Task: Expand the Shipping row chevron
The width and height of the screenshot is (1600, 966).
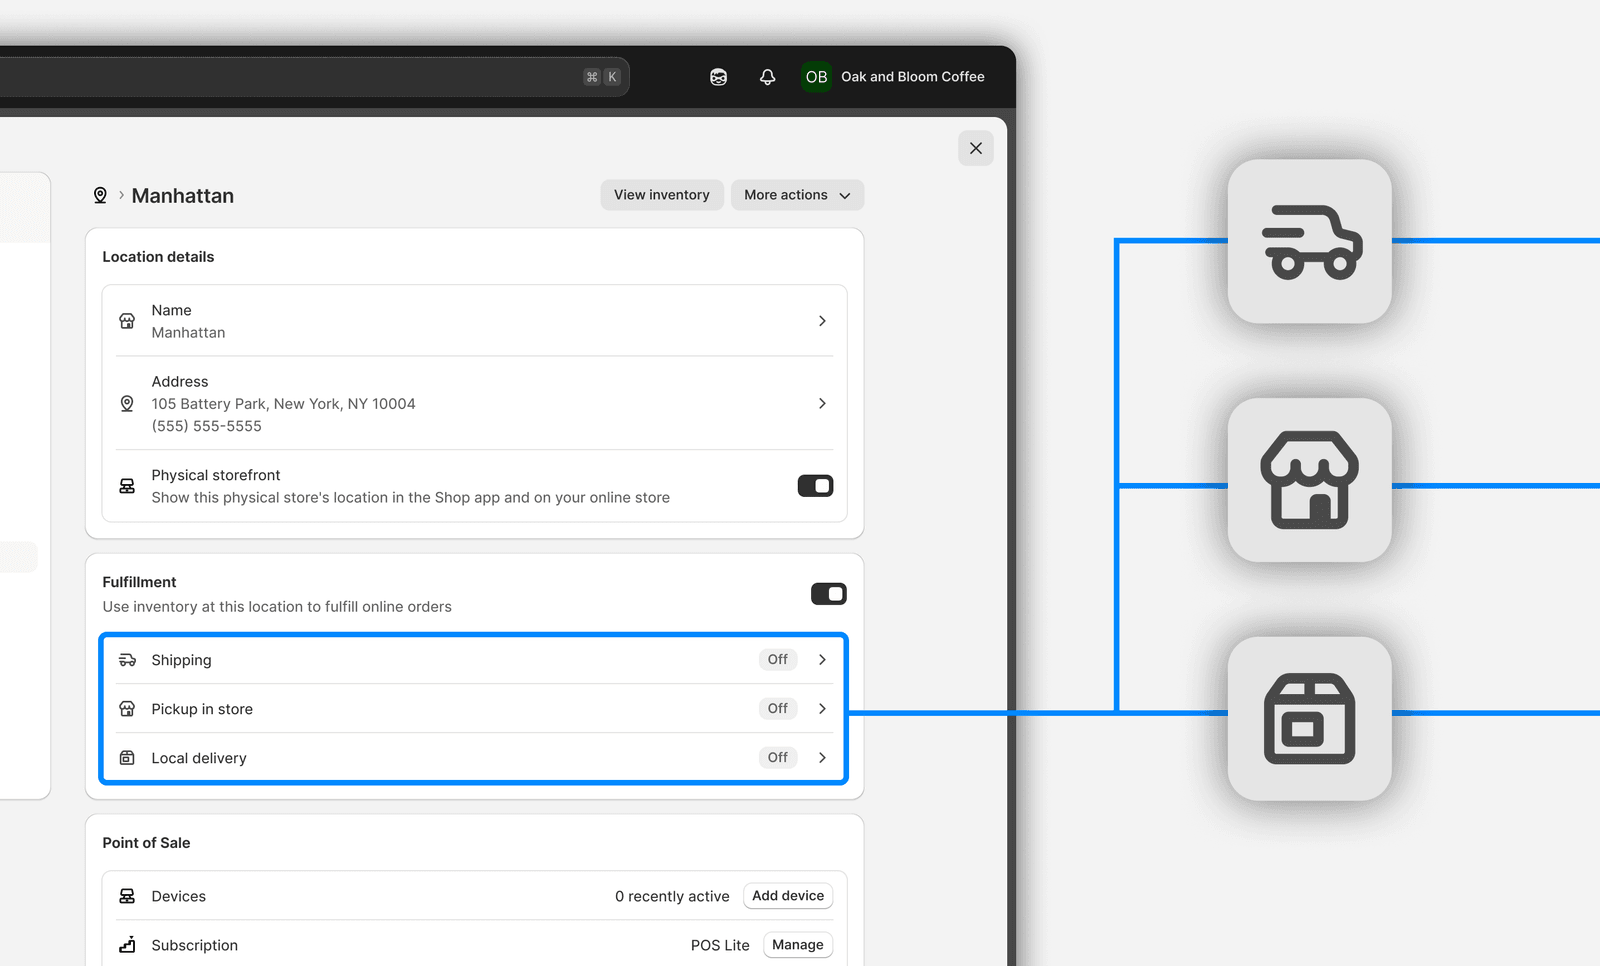Action: (x=822, y=659)
